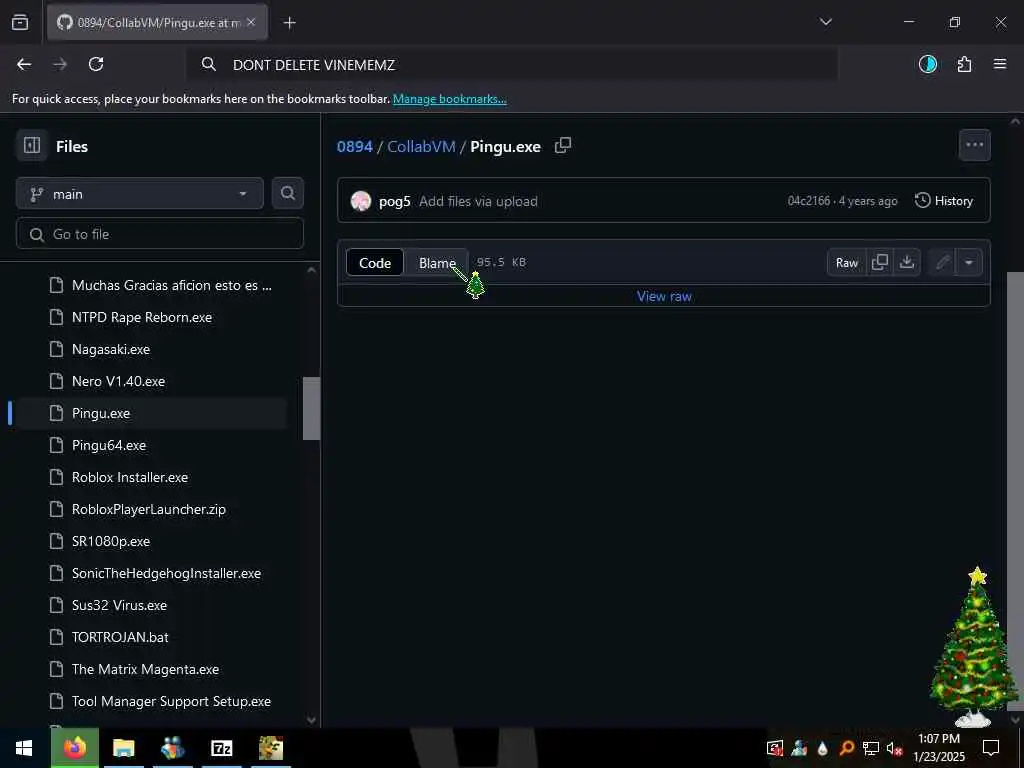1024x768 pixels.
Task: Copy the file path icon next to Pingu.exe
Action: pos(563,146)
